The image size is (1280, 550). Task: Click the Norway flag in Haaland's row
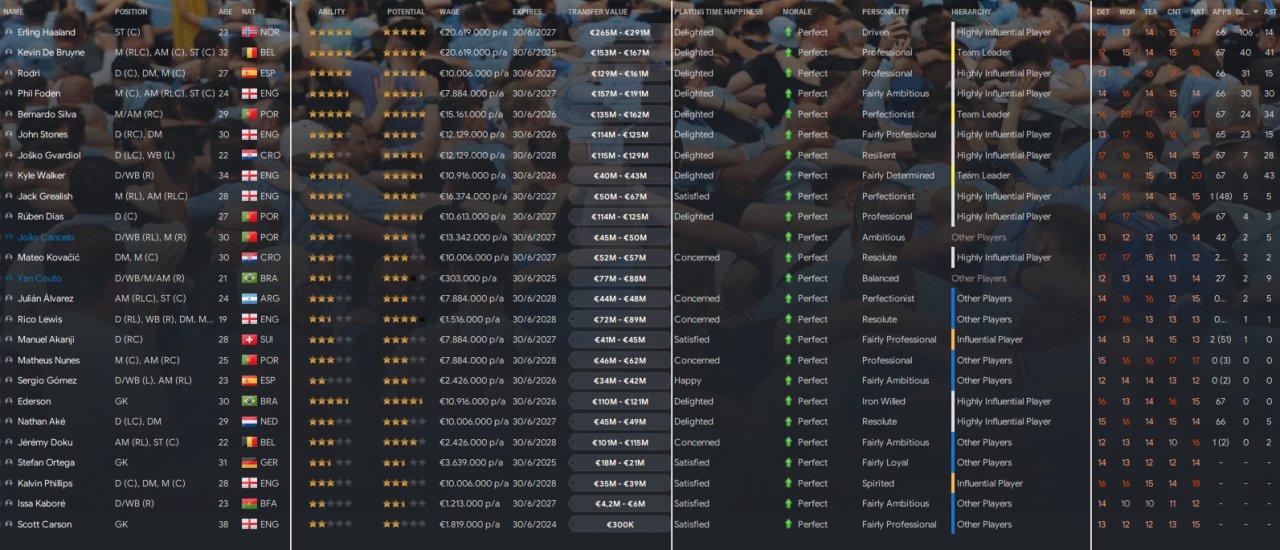249,32
